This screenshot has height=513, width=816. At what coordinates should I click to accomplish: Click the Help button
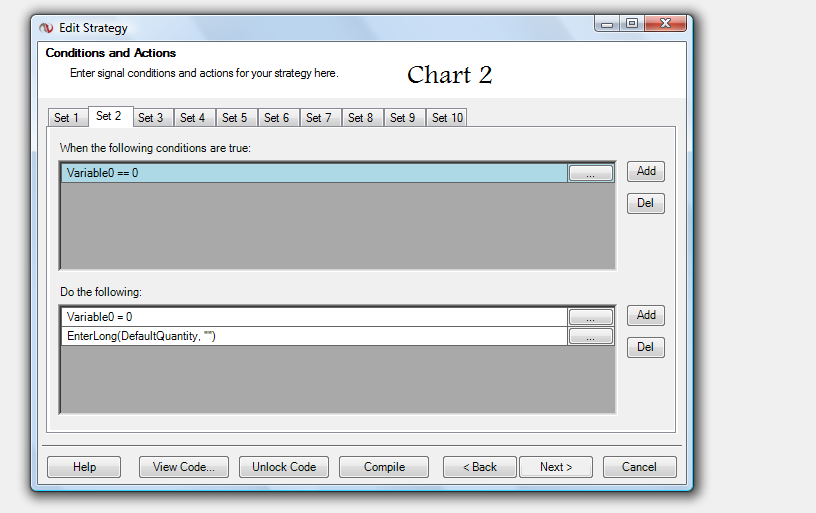pos(84,467)
